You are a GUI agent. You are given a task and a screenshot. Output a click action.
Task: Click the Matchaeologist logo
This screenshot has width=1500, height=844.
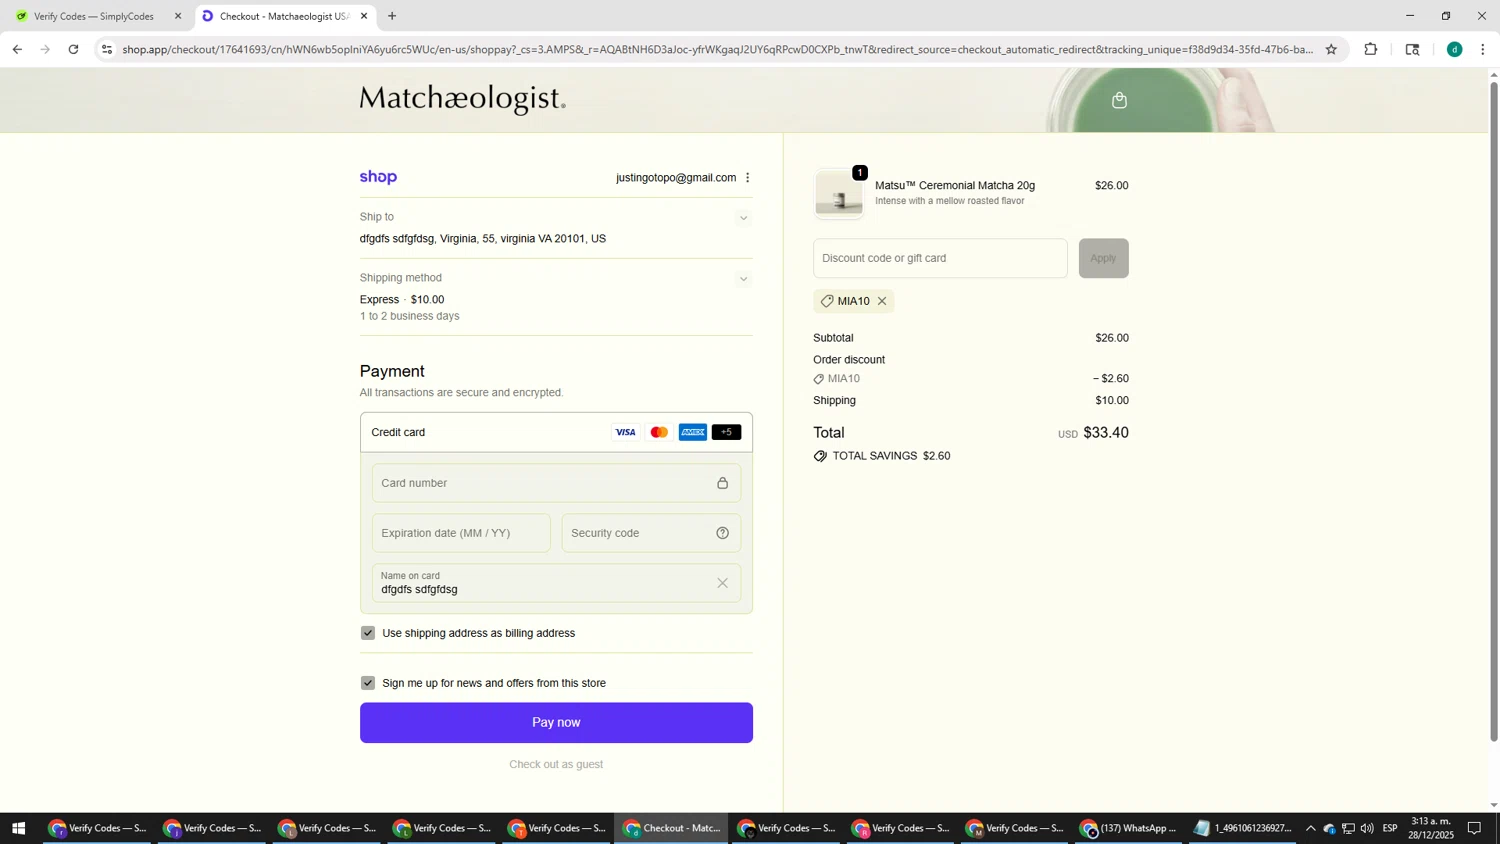(462, 99)
